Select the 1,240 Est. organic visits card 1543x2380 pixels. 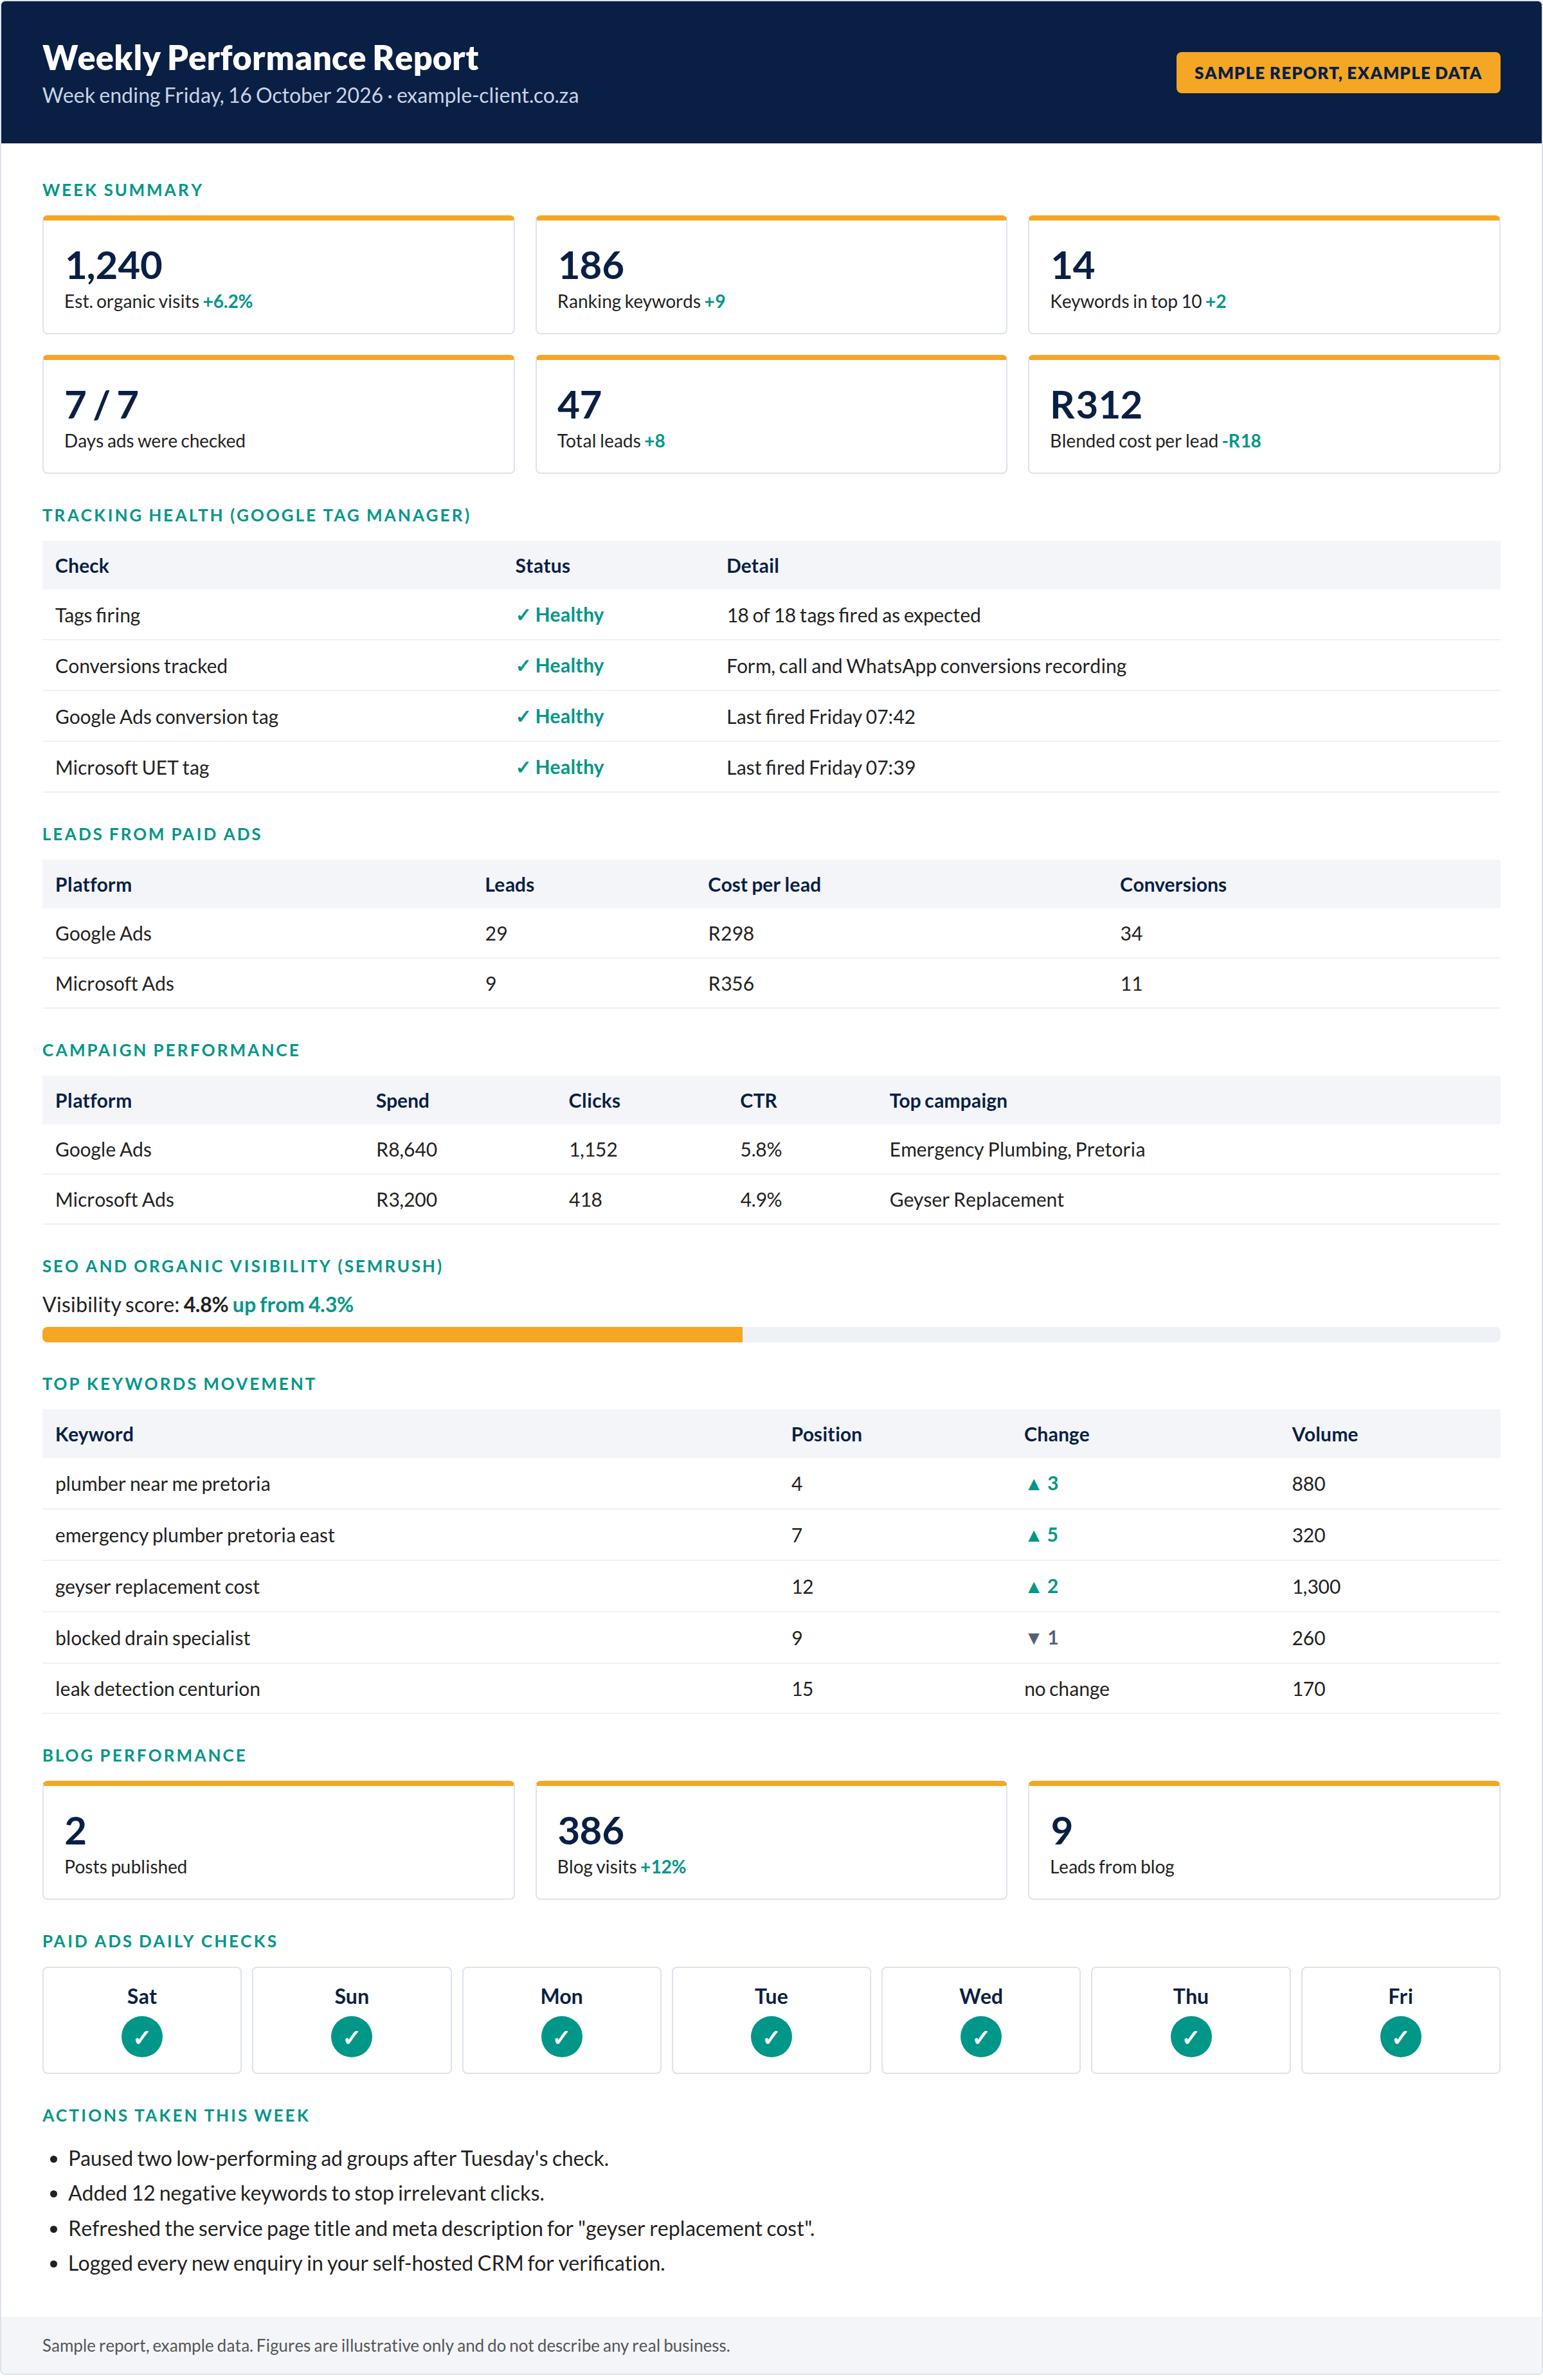coord(278,275)
